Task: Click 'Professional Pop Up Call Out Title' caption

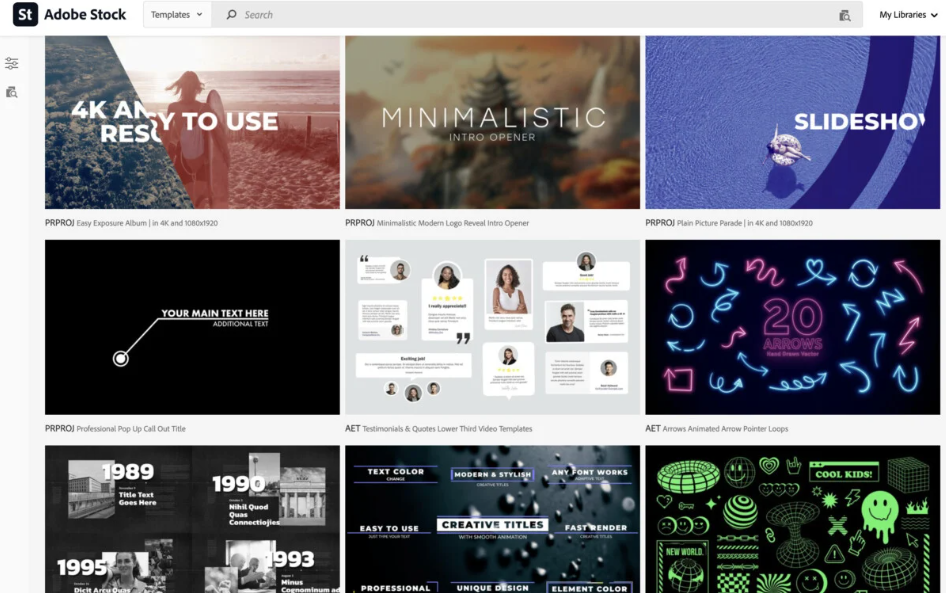Action: 131,429
